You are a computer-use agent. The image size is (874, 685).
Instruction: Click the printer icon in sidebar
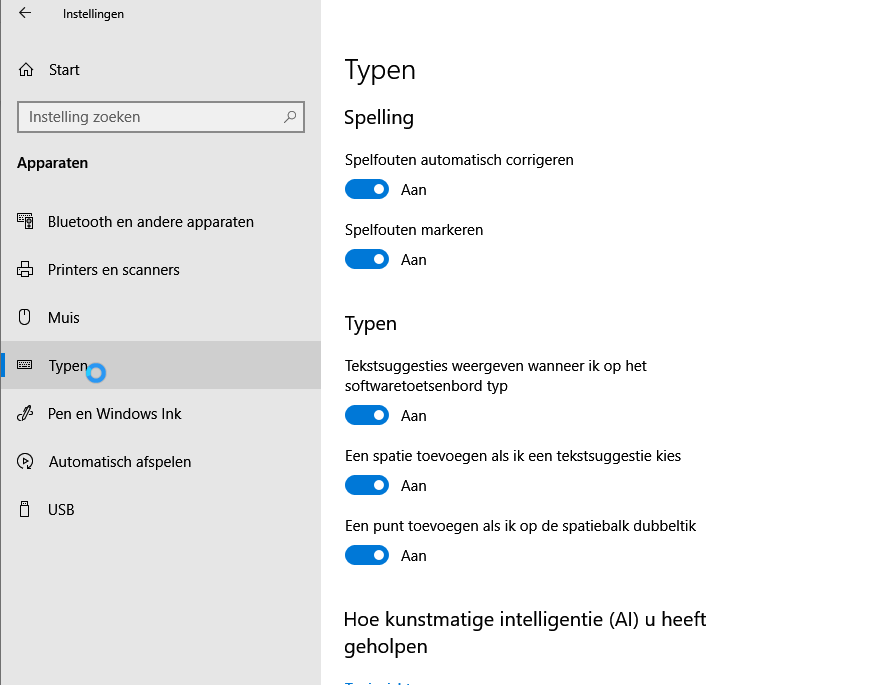click(x=26, y=270)
